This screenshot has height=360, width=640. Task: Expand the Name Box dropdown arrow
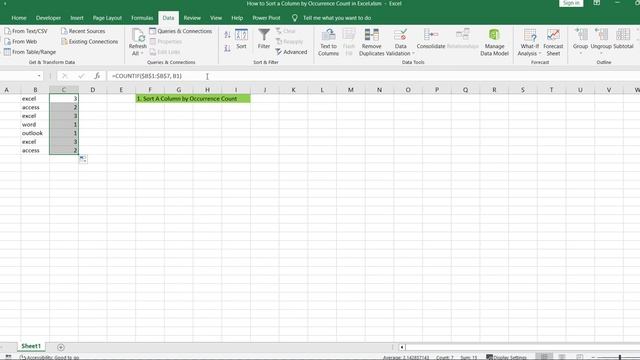tap(39, 76)
